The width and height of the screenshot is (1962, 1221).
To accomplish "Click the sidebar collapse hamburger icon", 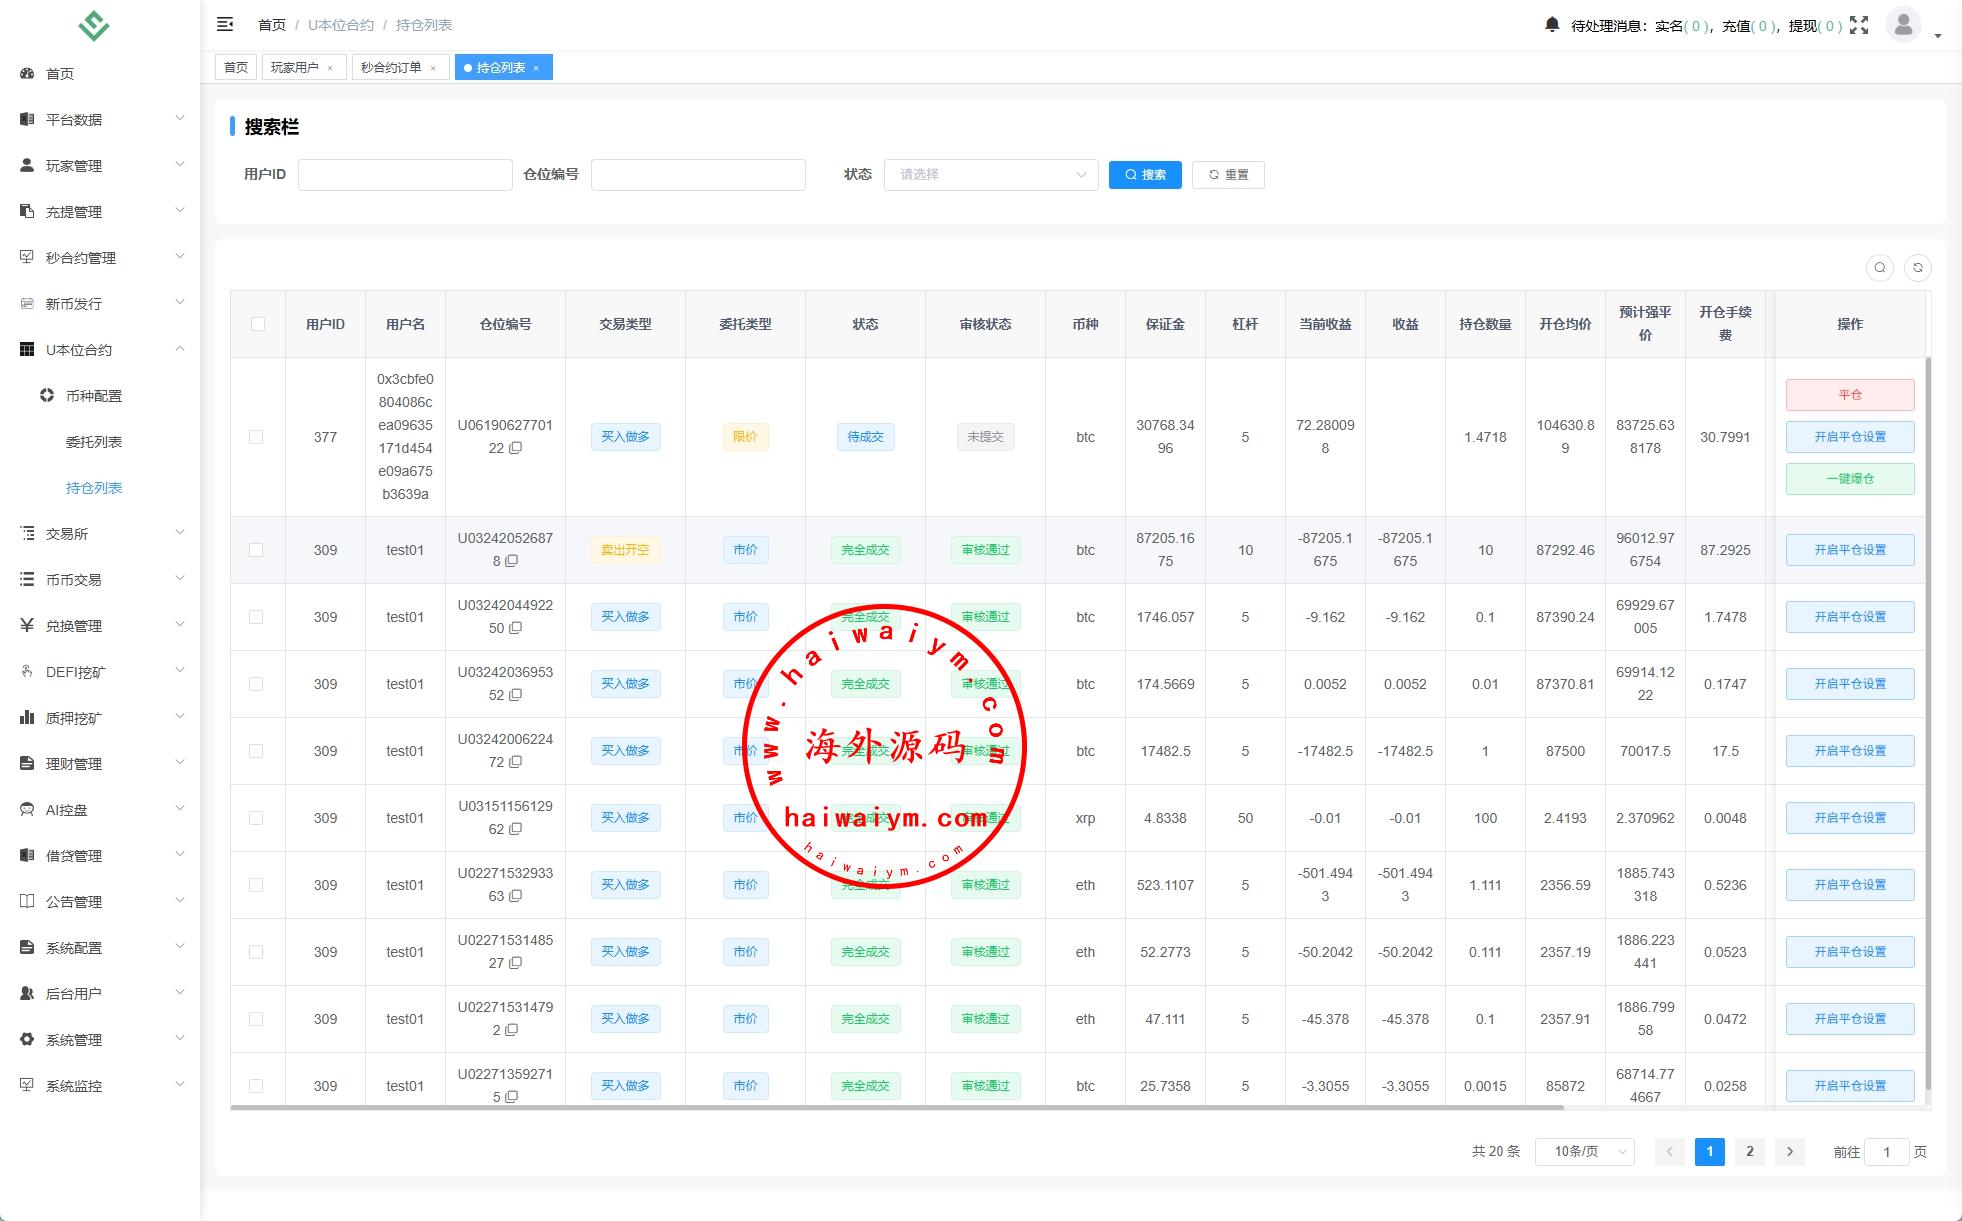I will (x=225, y=24).
